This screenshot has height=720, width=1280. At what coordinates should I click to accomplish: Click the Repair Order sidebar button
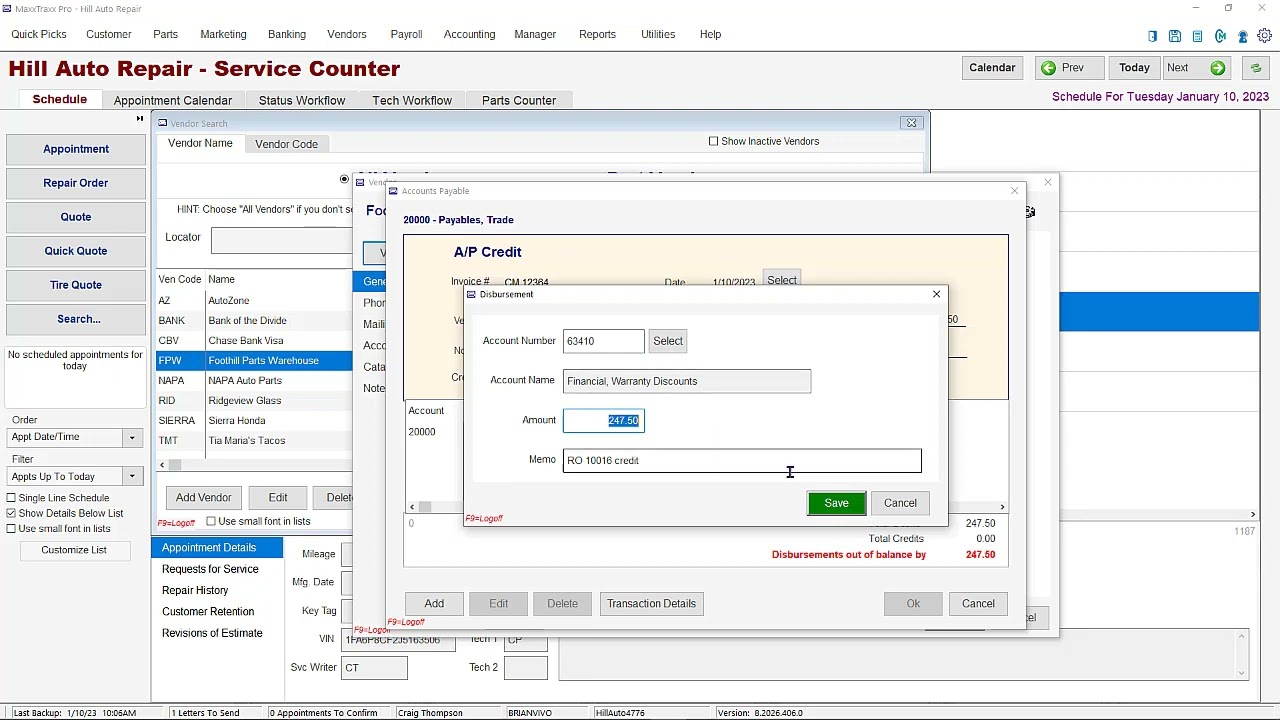[x=76, y=183]
